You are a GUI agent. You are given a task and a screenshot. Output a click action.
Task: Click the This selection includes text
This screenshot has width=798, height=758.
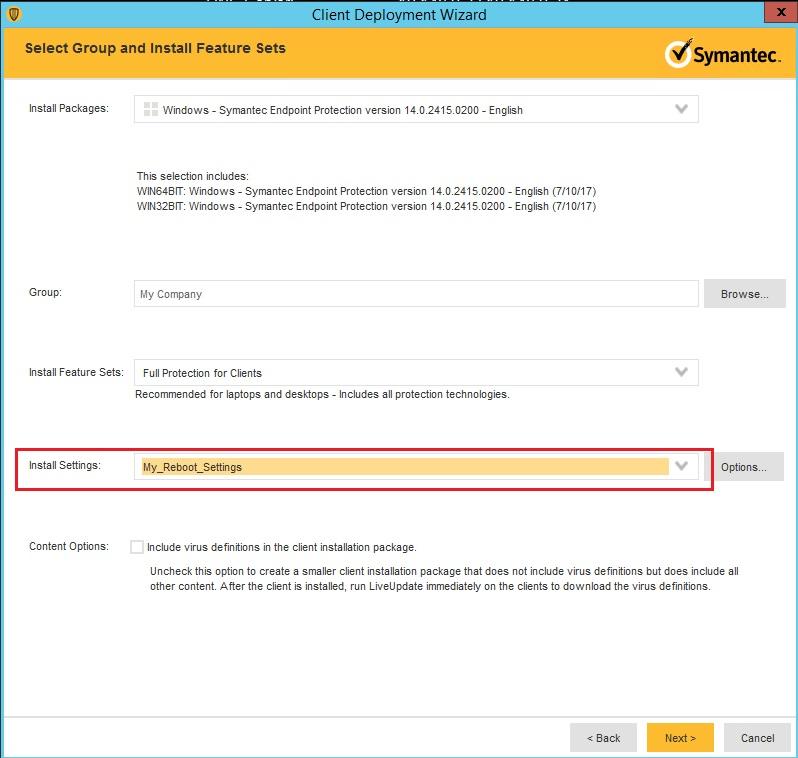pyautogui.click(x=192, y=176)
